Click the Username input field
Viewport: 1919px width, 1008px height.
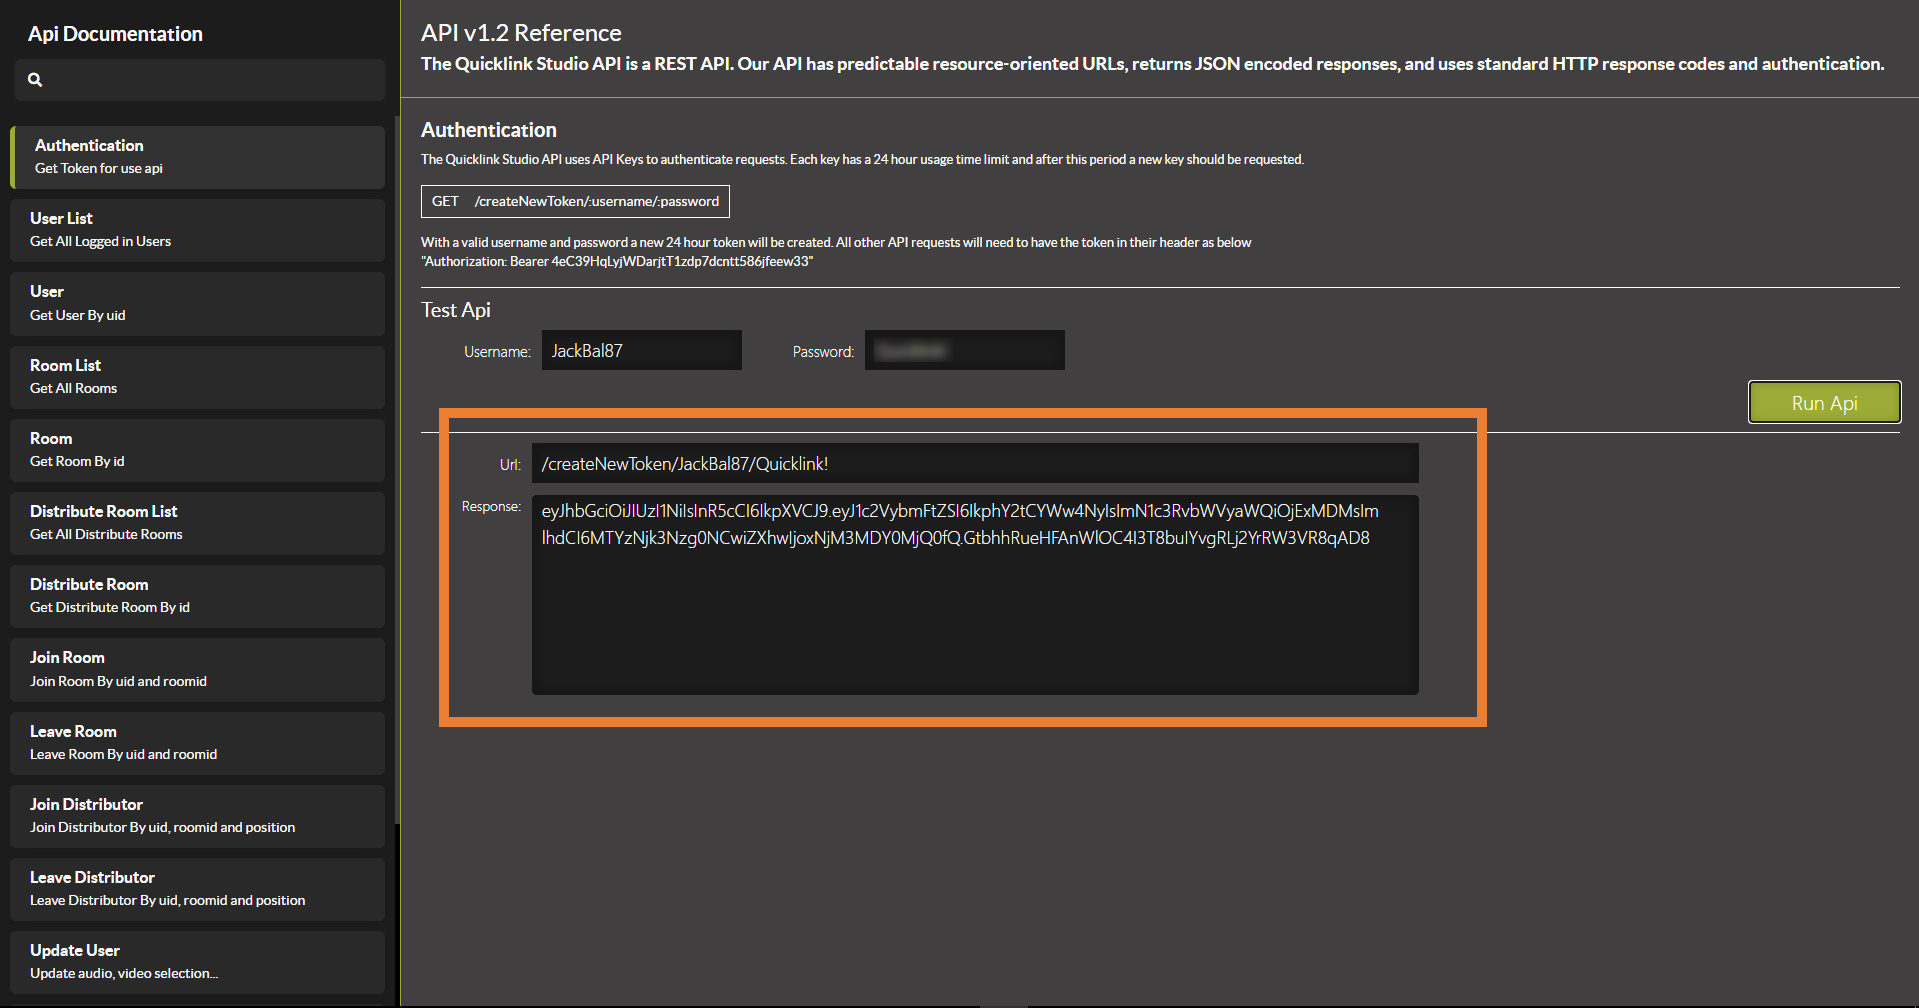point(641,351)
